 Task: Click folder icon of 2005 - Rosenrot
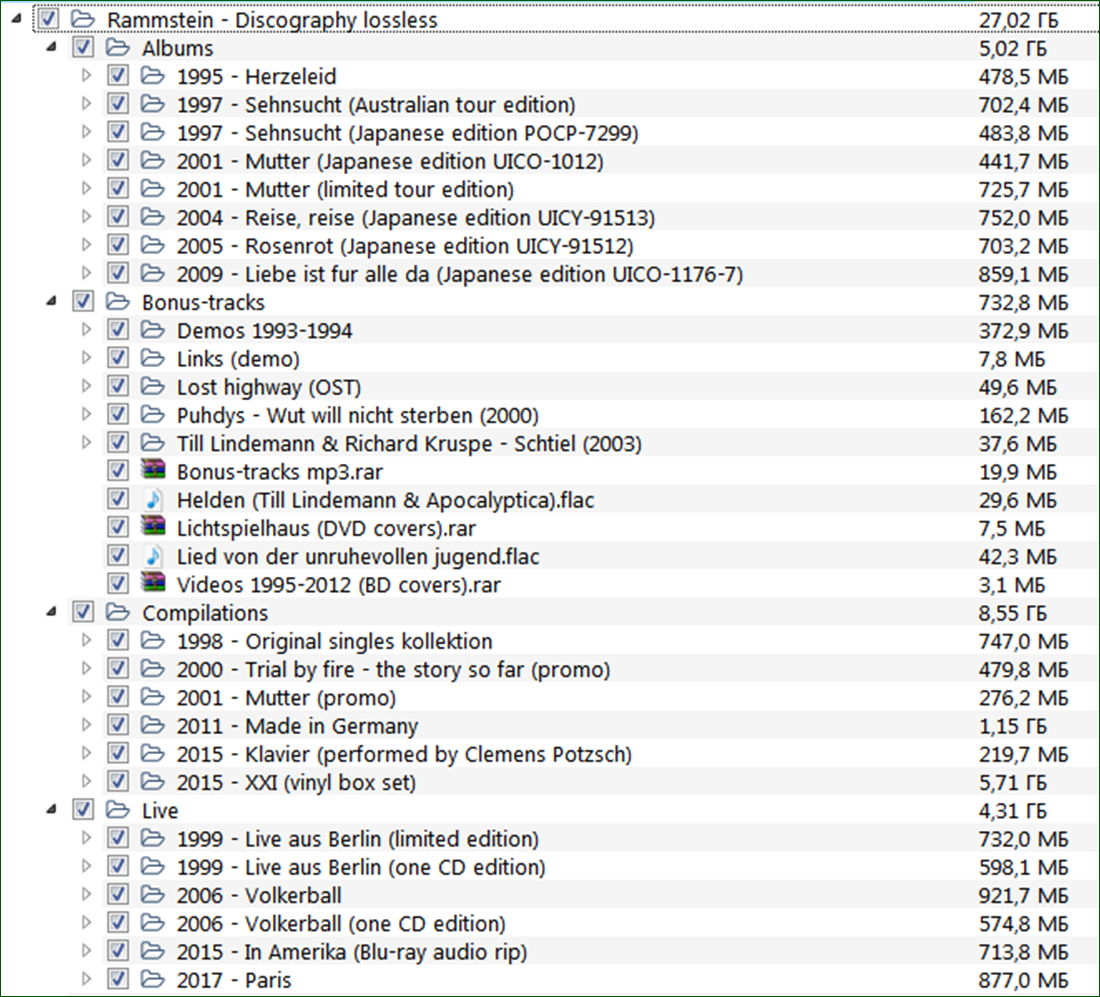152,246
